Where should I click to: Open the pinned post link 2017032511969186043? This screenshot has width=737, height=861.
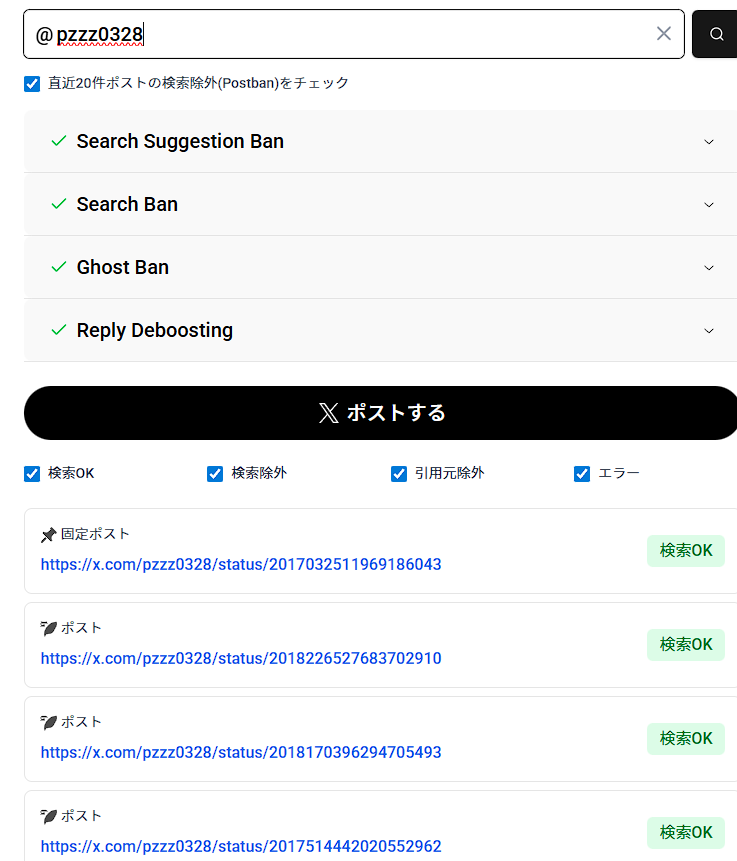point(241,564)
